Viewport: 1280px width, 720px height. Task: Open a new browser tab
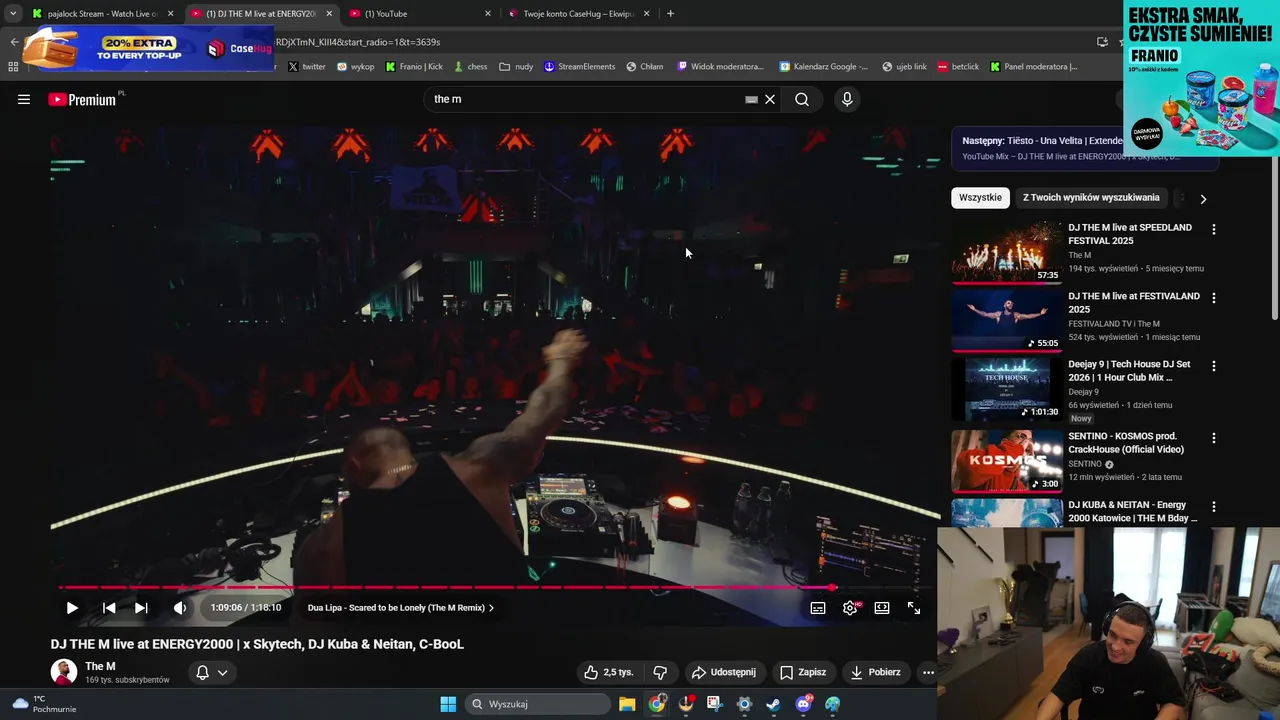click(x=670, y=14)
